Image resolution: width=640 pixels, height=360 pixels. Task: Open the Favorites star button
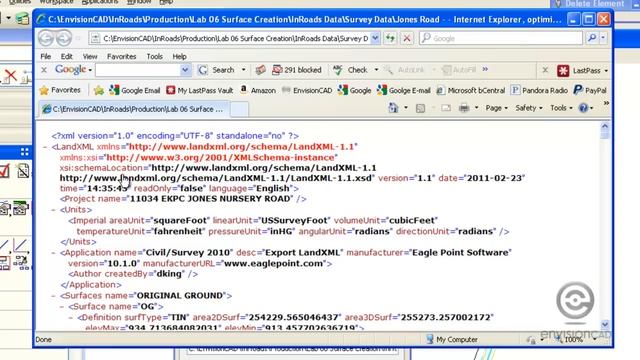[x=60, y=90]
